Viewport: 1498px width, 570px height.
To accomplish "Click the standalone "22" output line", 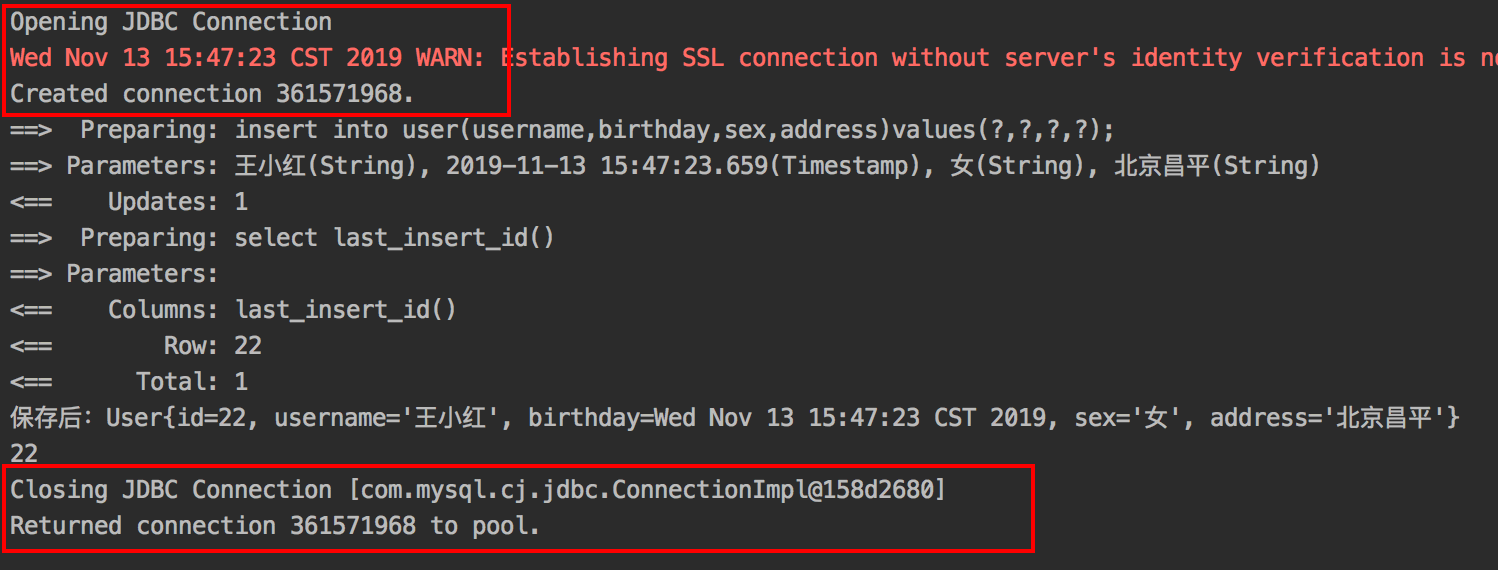I will [x=24, y=454].
